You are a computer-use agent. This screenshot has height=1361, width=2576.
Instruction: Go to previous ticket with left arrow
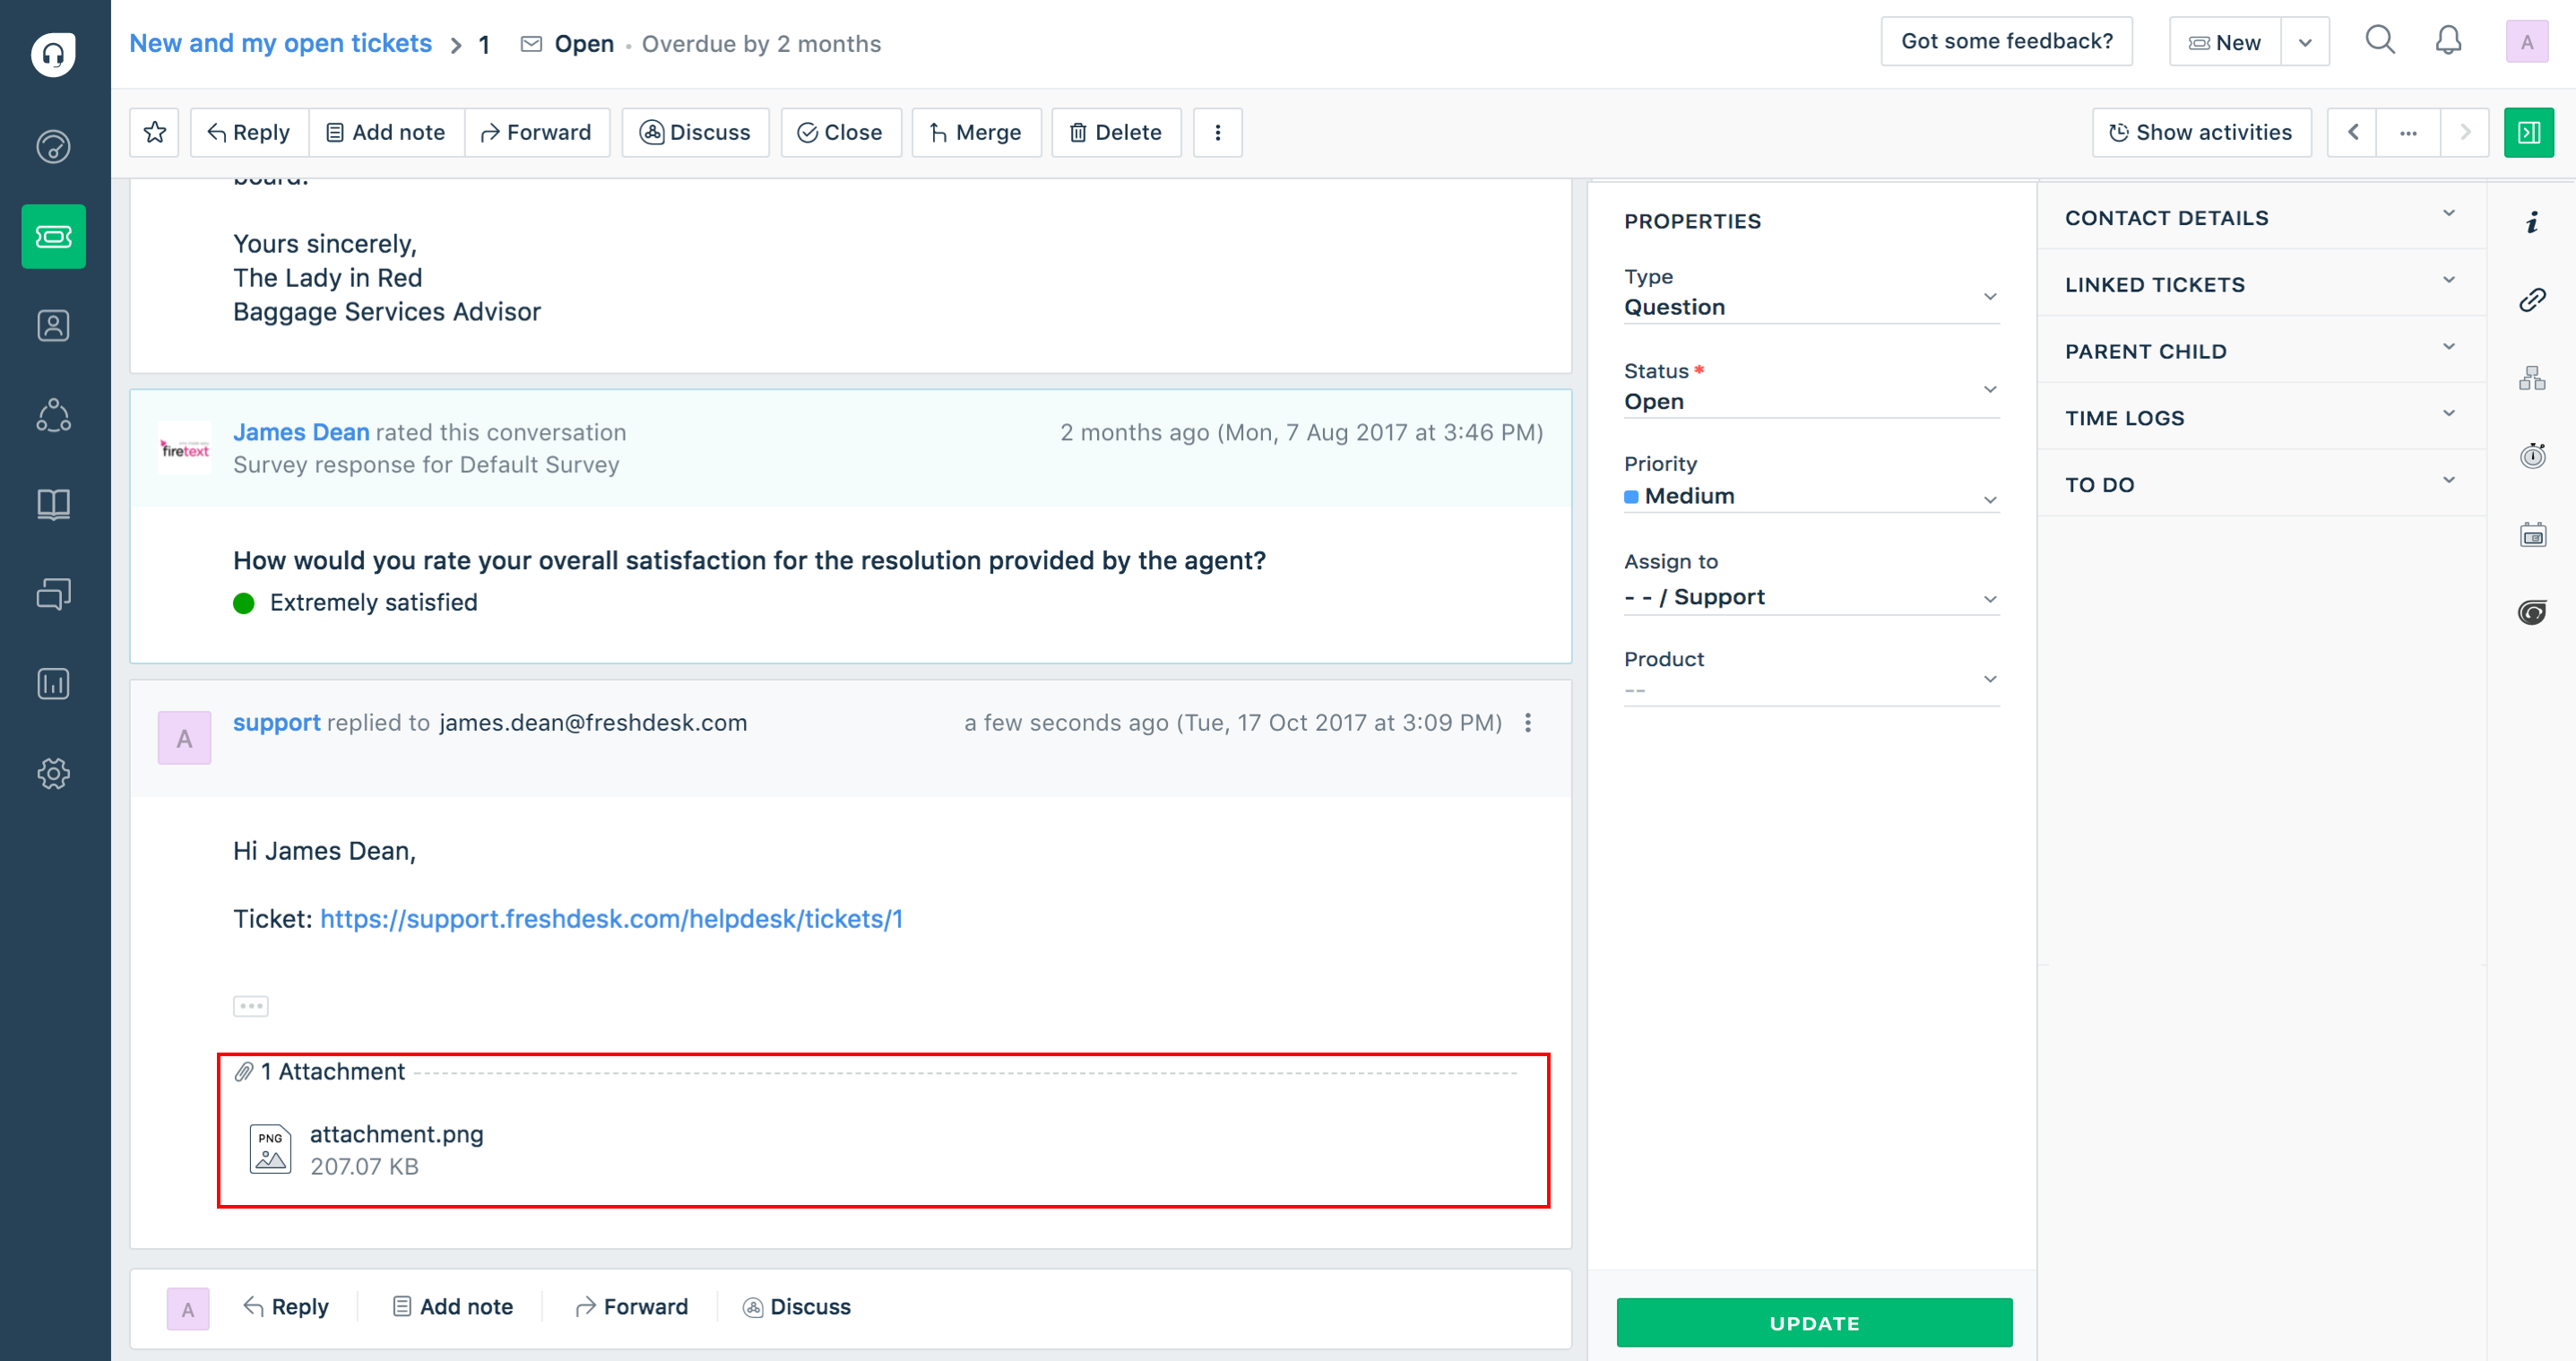(x=2353, y=132)
